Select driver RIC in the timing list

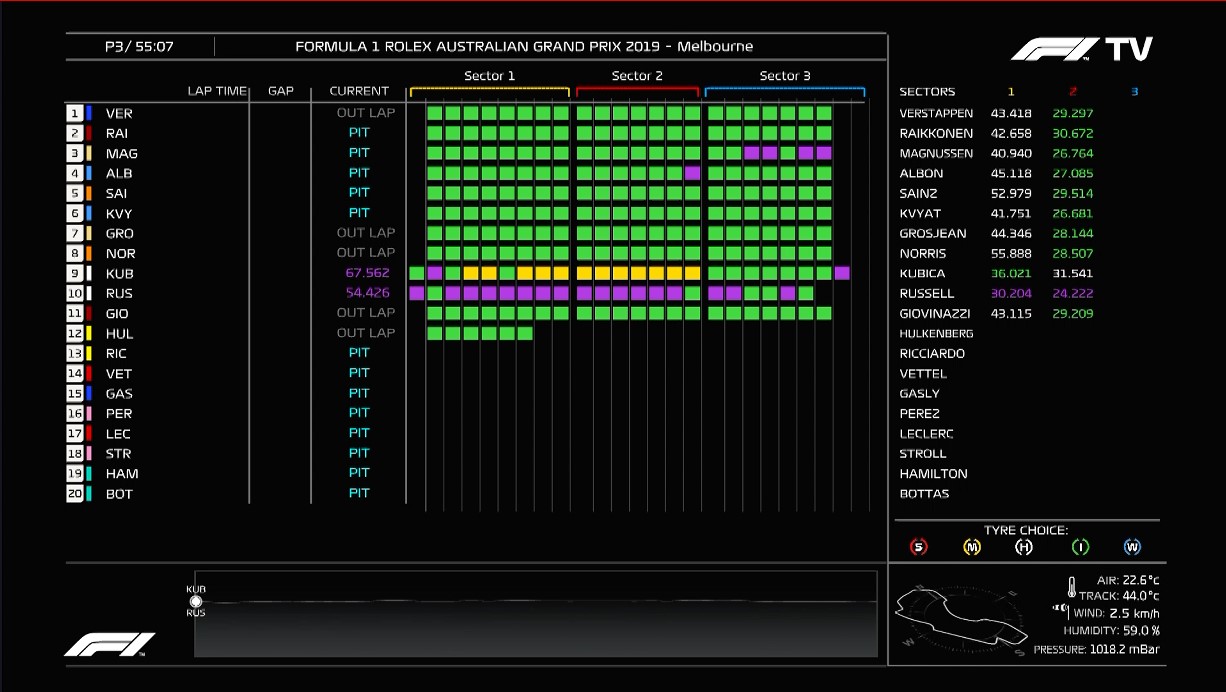point(116,354)
